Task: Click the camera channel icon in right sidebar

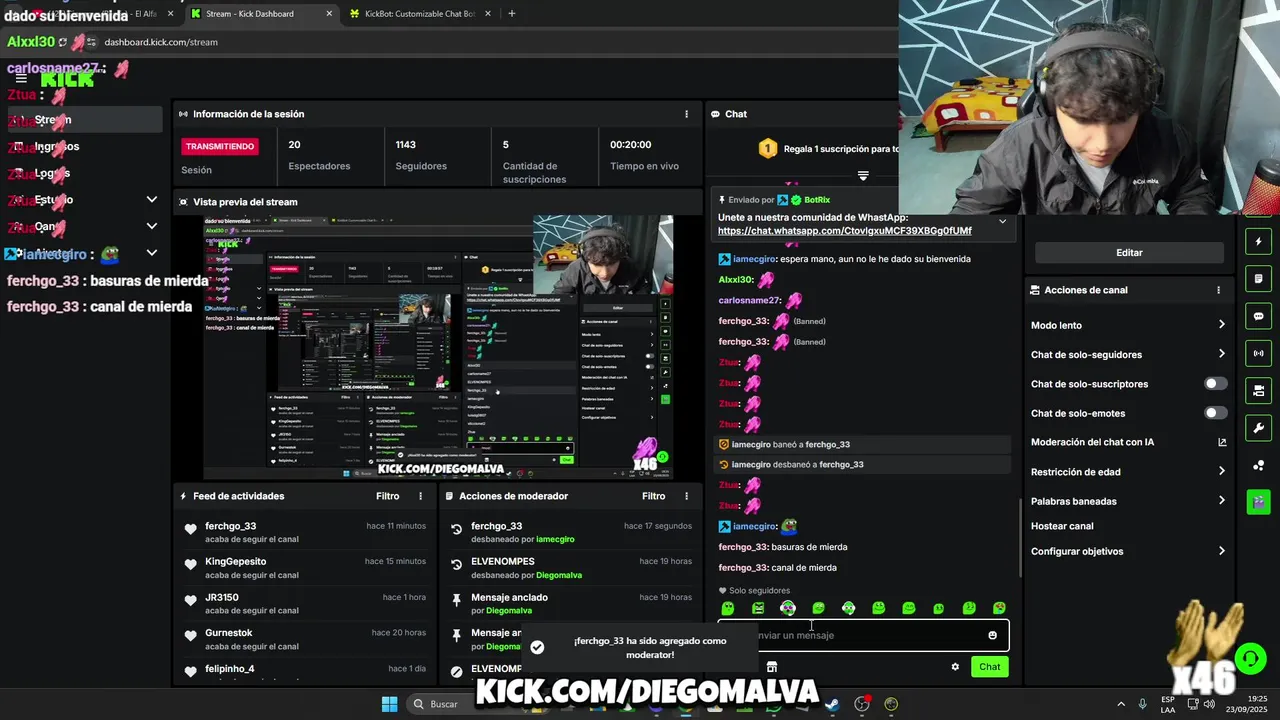Action: [1258, 390]
